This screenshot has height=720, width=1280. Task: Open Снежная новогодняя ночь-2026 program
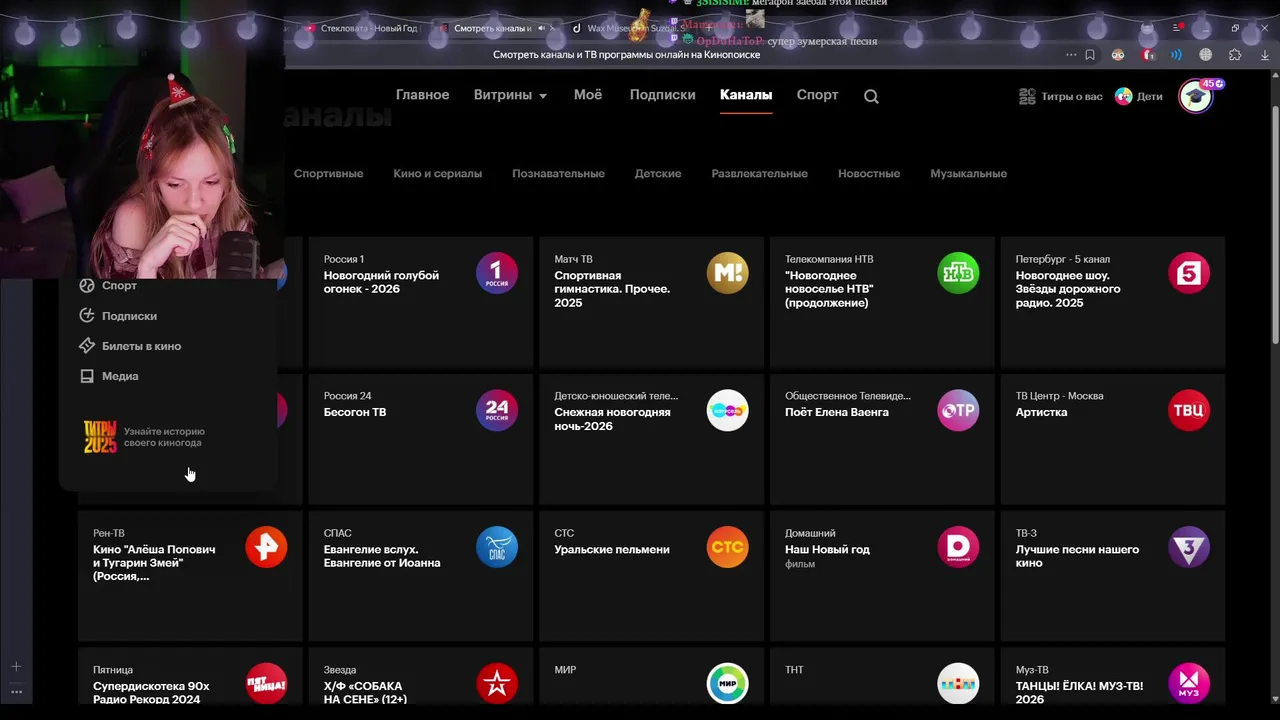pyautogui.click(x=612, y=419)
